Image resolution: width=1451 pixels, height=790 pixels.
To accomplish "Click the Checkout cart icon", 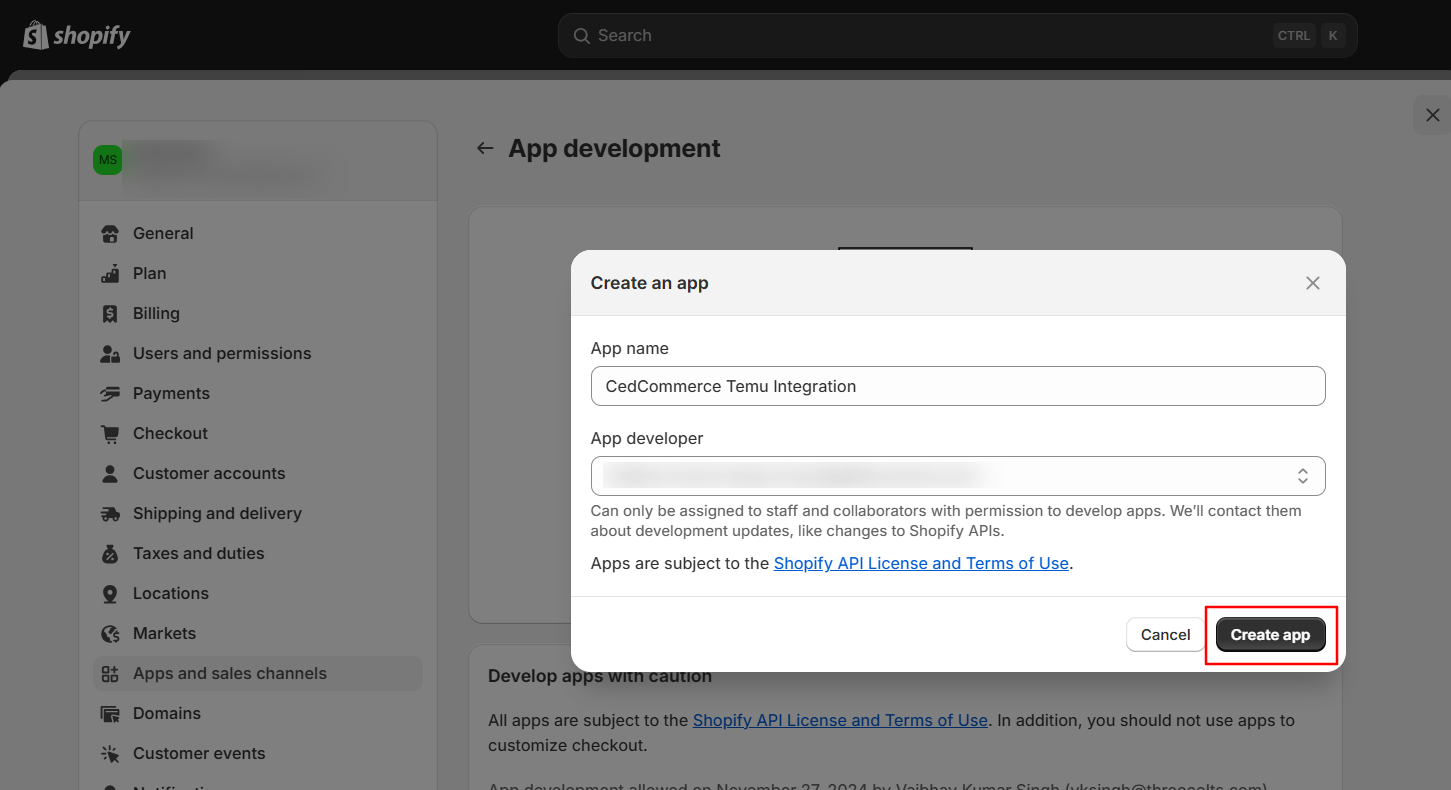I will click(x=111, y=434).
